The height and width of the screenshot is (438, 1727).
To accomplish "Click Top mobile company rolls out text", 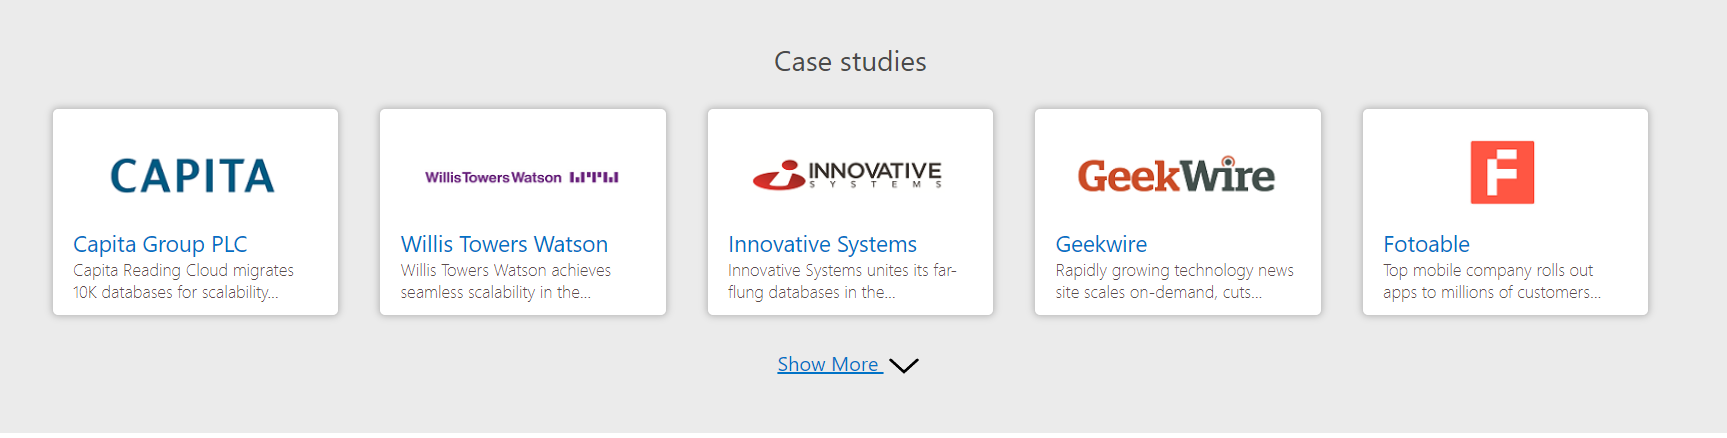I will pos(1491,281).
